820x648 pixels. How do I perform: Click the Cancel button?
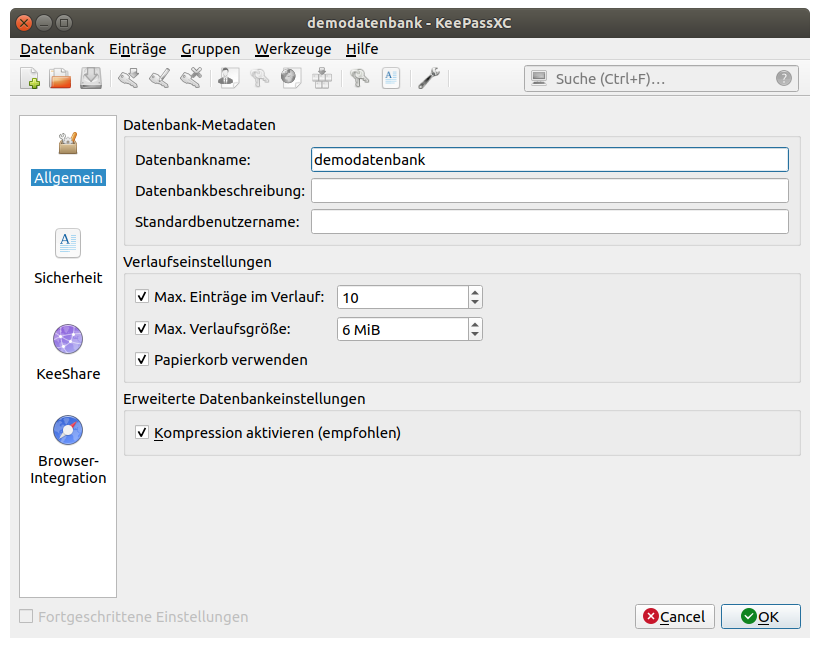tap(675, 617)
